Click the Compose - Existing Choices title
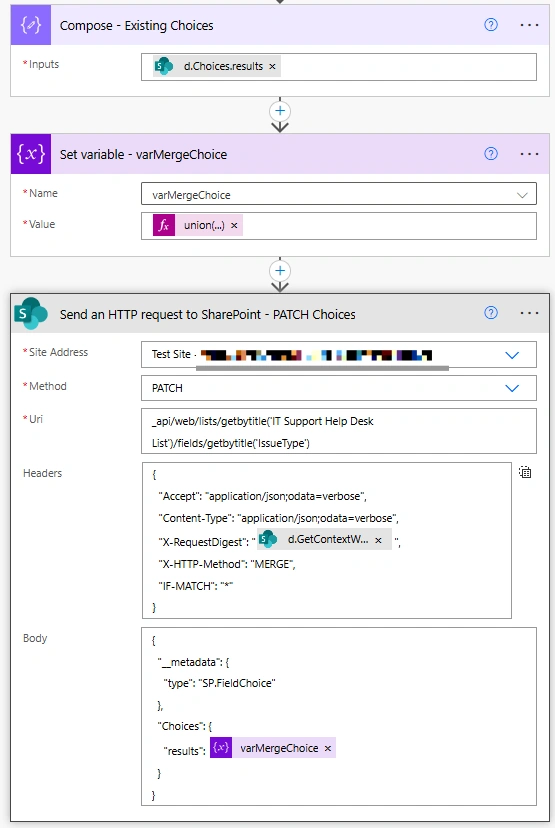This screenshot has width=555, height=828. 136,25
